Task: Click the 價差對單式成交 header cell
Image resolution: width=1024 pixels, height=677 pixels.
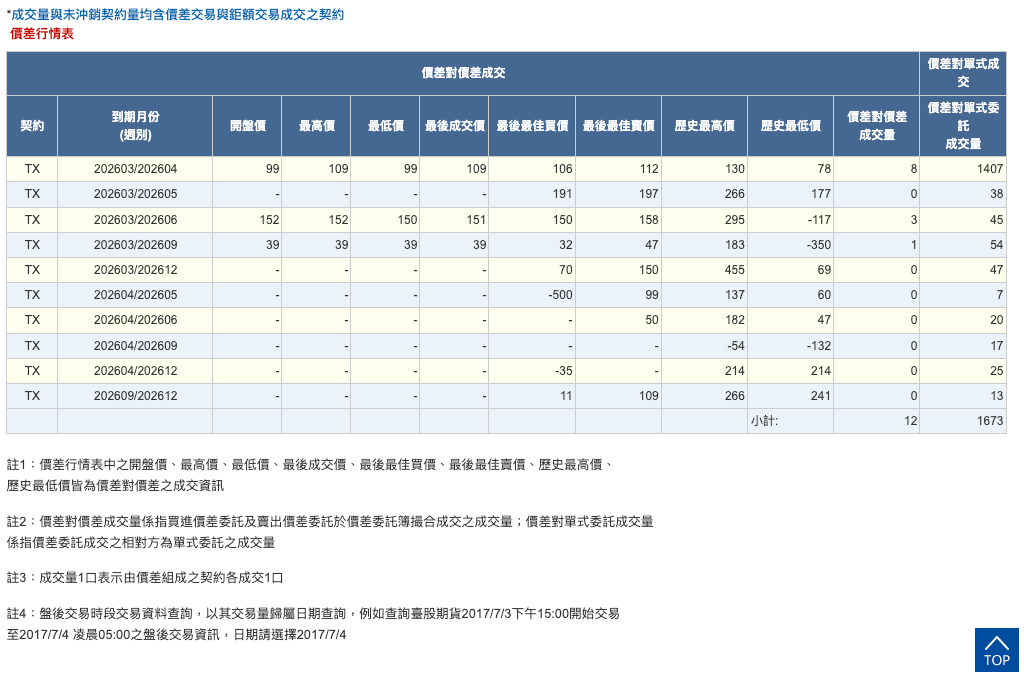Action: click(962, 72)
